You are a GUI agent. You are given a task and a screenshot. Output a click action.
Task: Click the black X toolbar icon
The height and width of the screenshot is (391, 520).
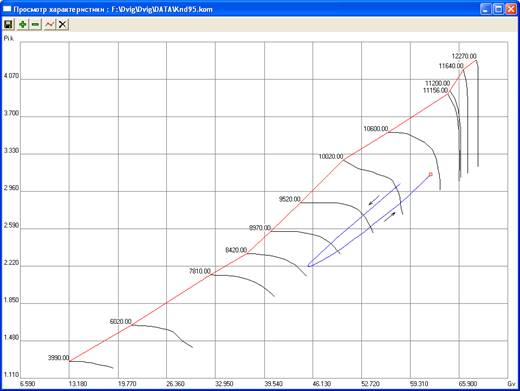tap(62, 24)
